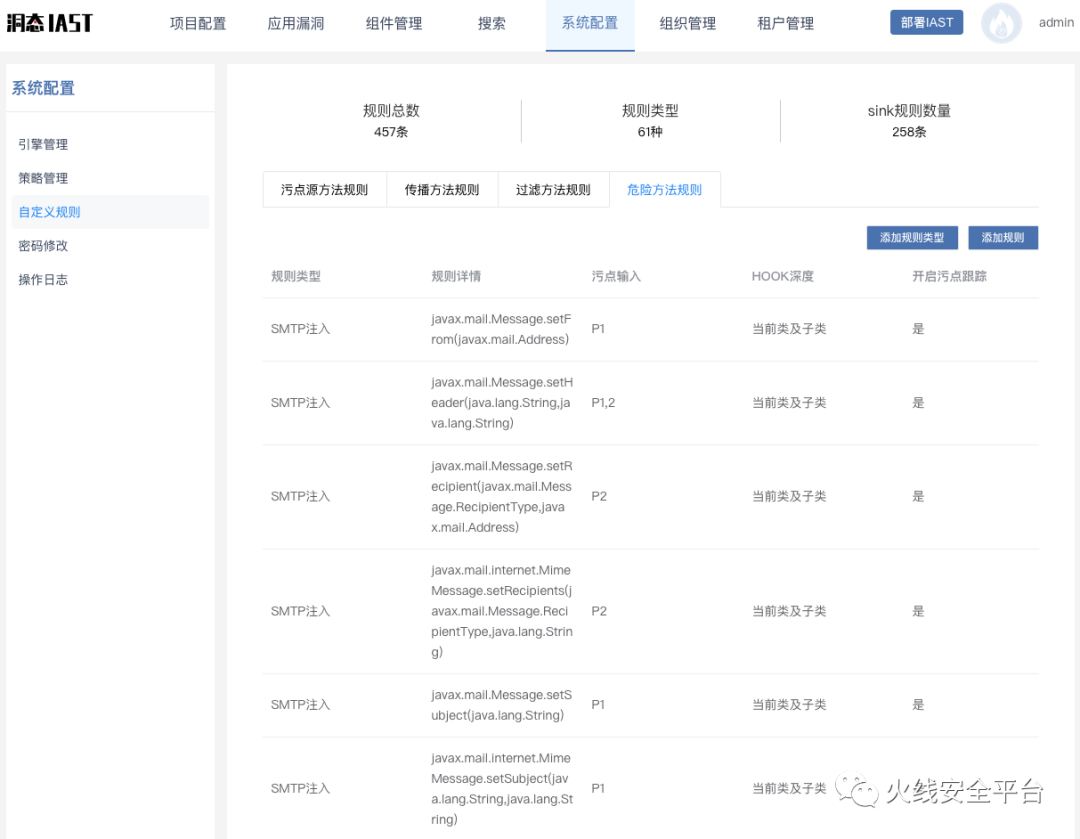Switch to the 传播方法规则 tab
1080x839 pixels.
[442, 190]
